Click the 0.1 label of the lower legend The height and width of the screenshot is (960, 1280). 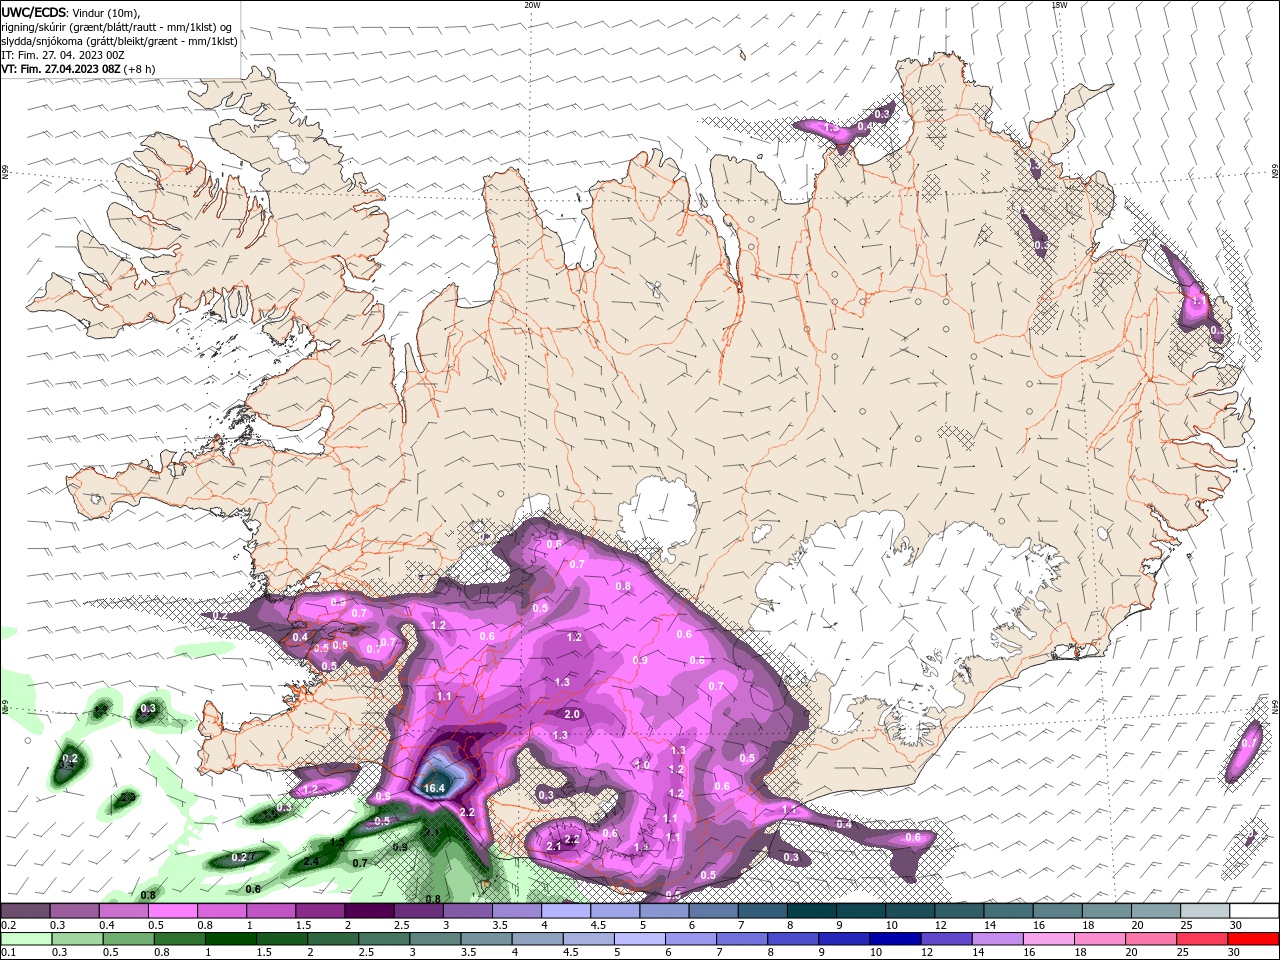tap(8, 953)
